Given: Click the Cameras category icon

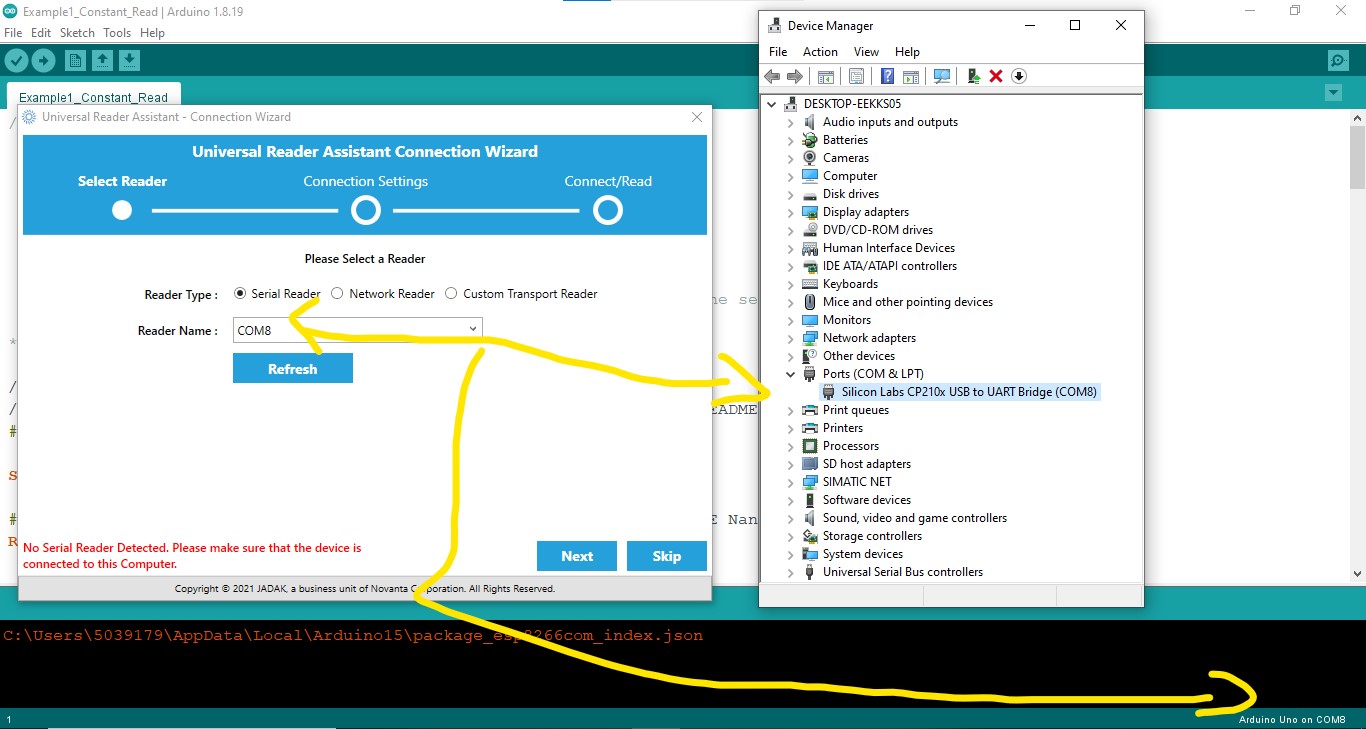Looking at the screenshot, I should (810, 158).
